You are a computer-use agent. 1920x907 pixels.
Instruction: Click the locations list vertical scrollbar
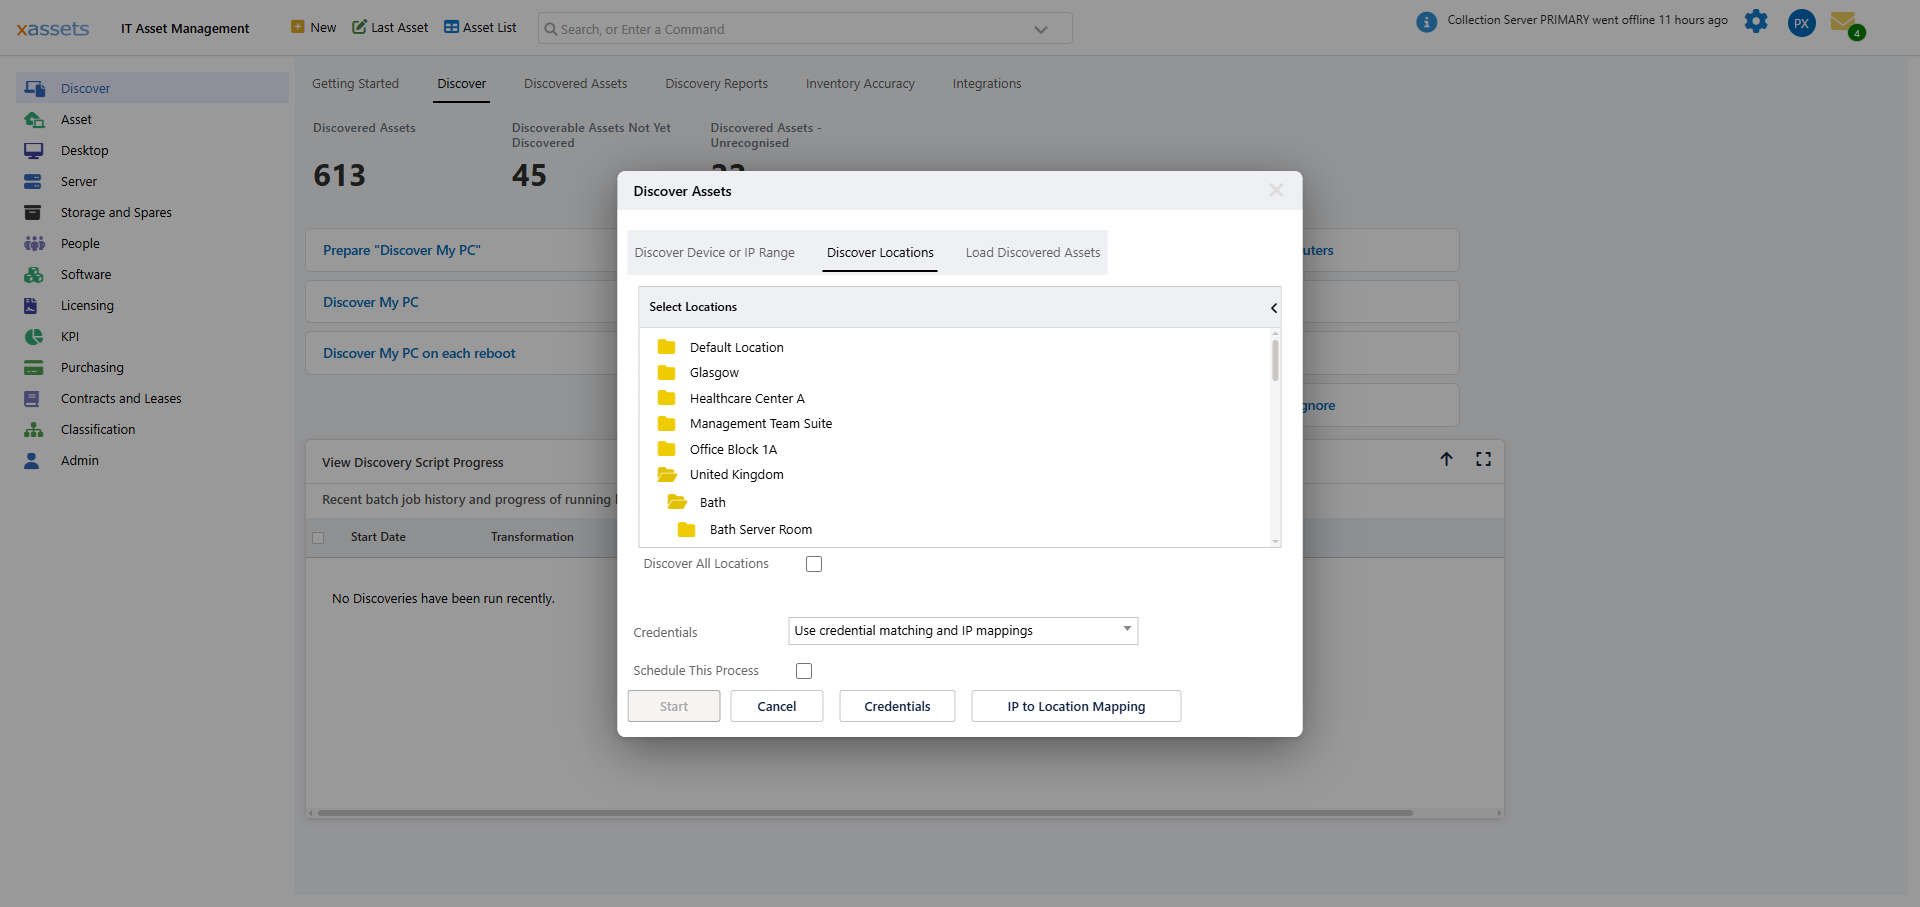click(1275, 360)
